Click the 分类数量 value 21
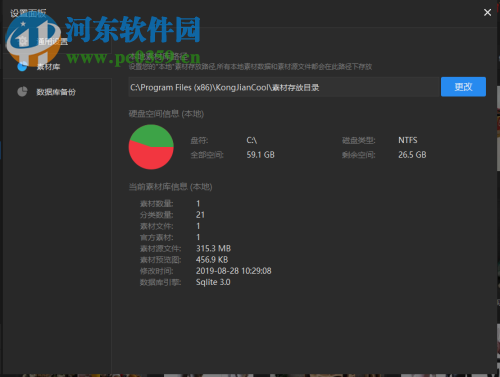The image size is (500, 377). click(200, 215)
